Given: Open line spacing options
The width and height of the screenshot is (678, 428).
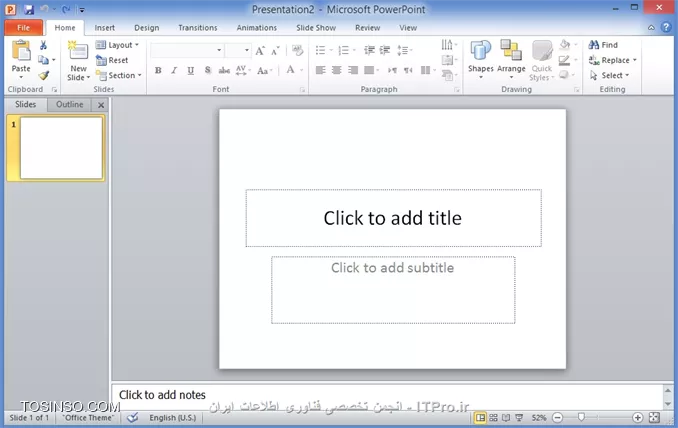Looking at the screenshot, I should click(x=404, y=50).
